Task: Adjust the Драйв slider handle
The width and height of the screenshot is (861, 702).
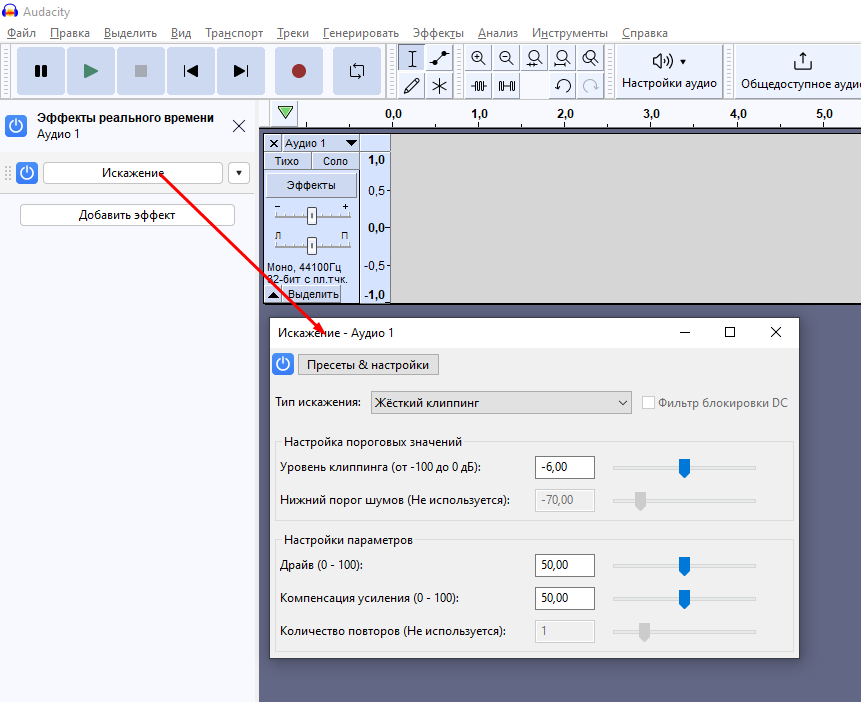Action: (x=684, y=566)
